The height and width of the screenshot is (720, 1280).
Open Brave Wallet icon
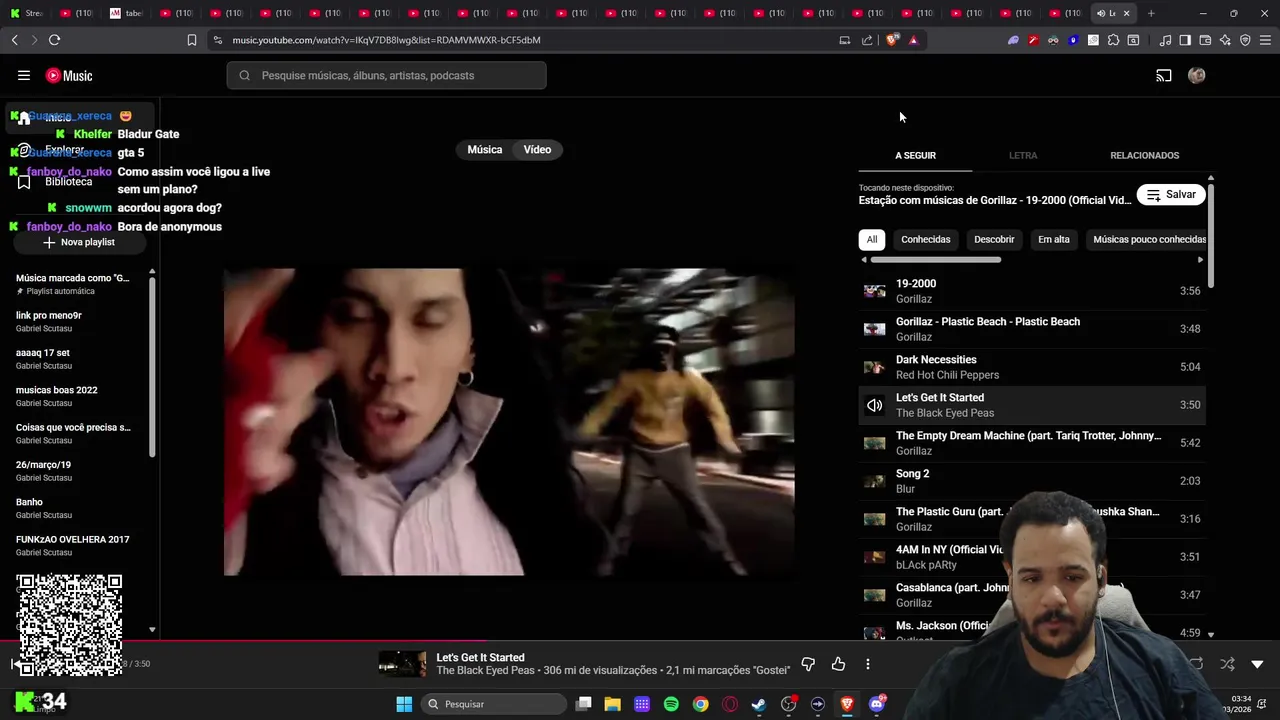tap(1205, 40)
